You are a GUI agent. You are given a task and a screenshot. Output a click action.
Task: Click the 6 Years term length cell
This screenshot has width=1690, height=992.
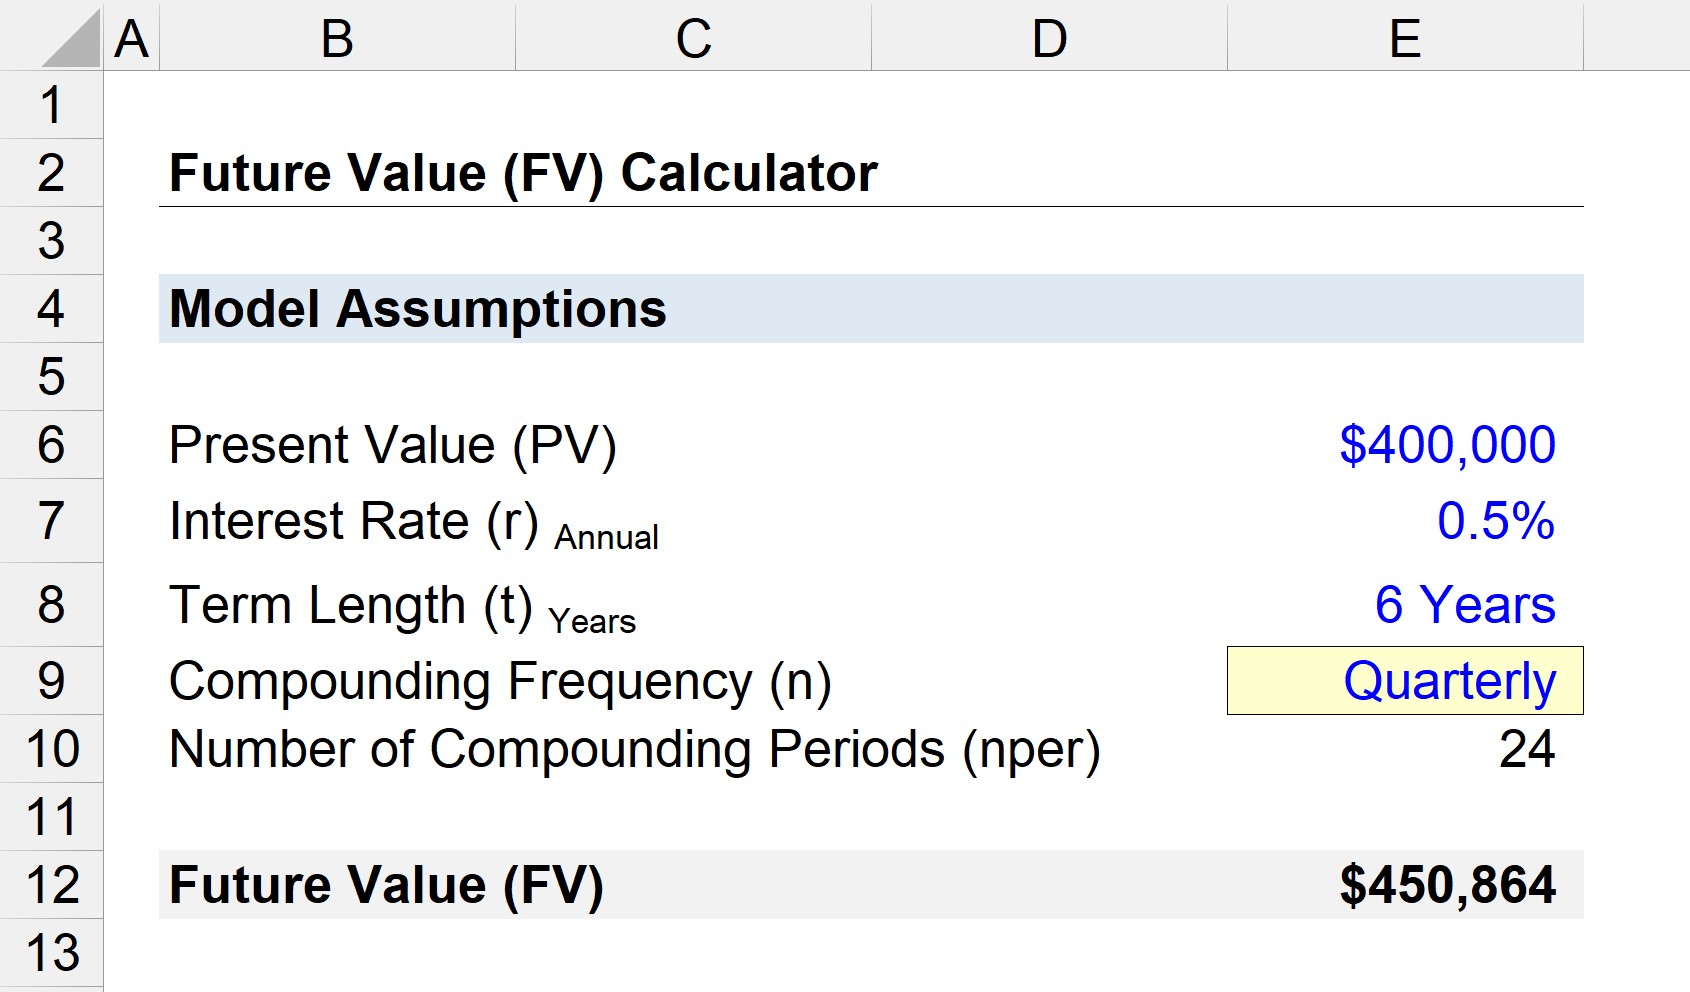pos(1405,605)
